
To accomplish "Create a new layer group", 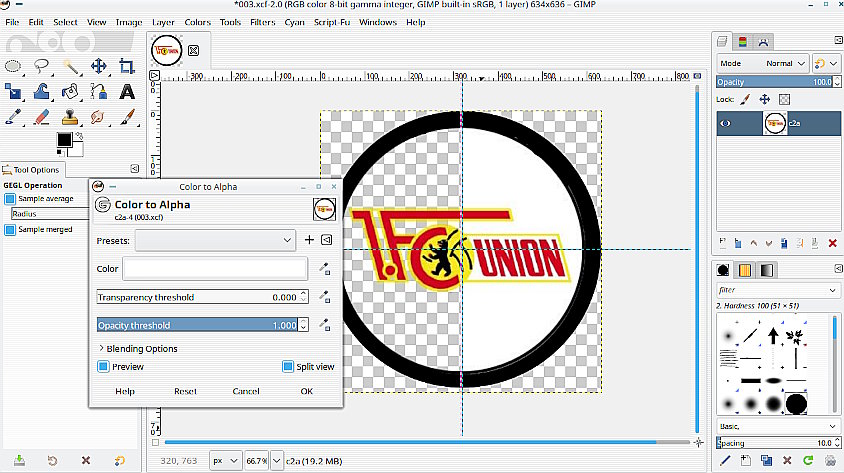I will point(738,243).
